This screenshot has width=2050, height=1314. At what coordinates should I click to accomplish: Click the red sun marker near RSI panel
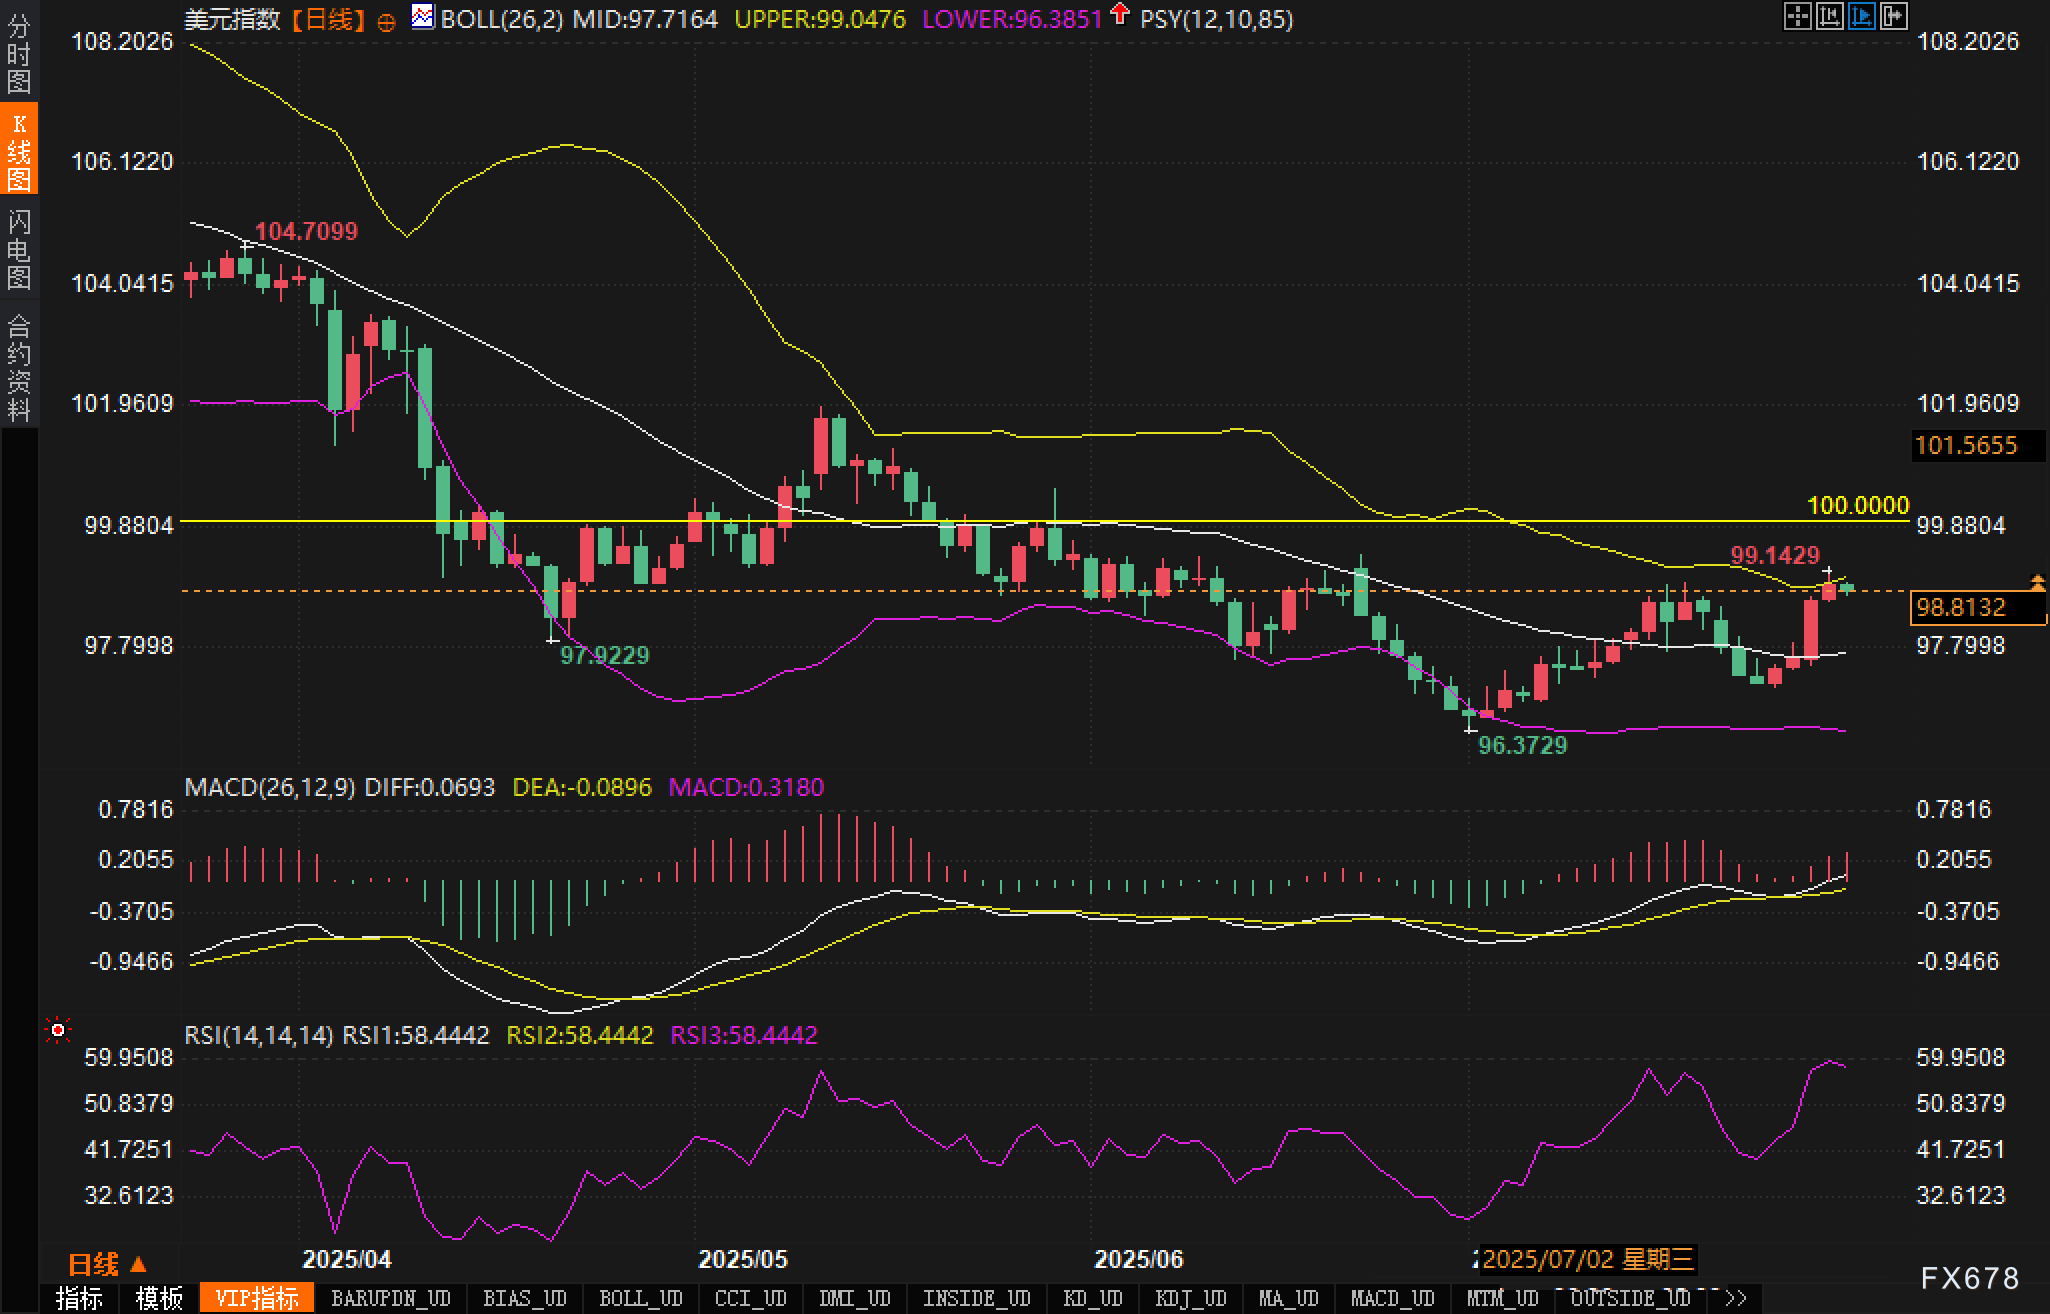click(58, 1030)
